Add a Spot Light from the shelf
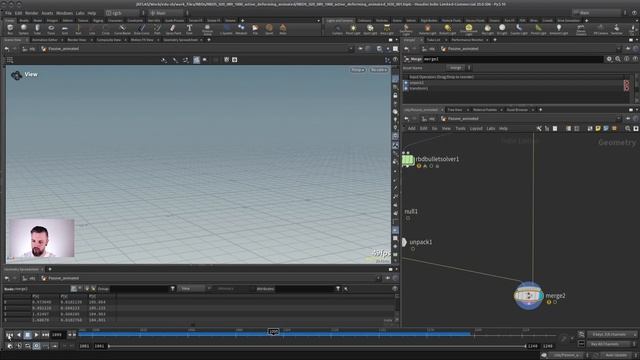640x360 pixels. click(370, 29)
